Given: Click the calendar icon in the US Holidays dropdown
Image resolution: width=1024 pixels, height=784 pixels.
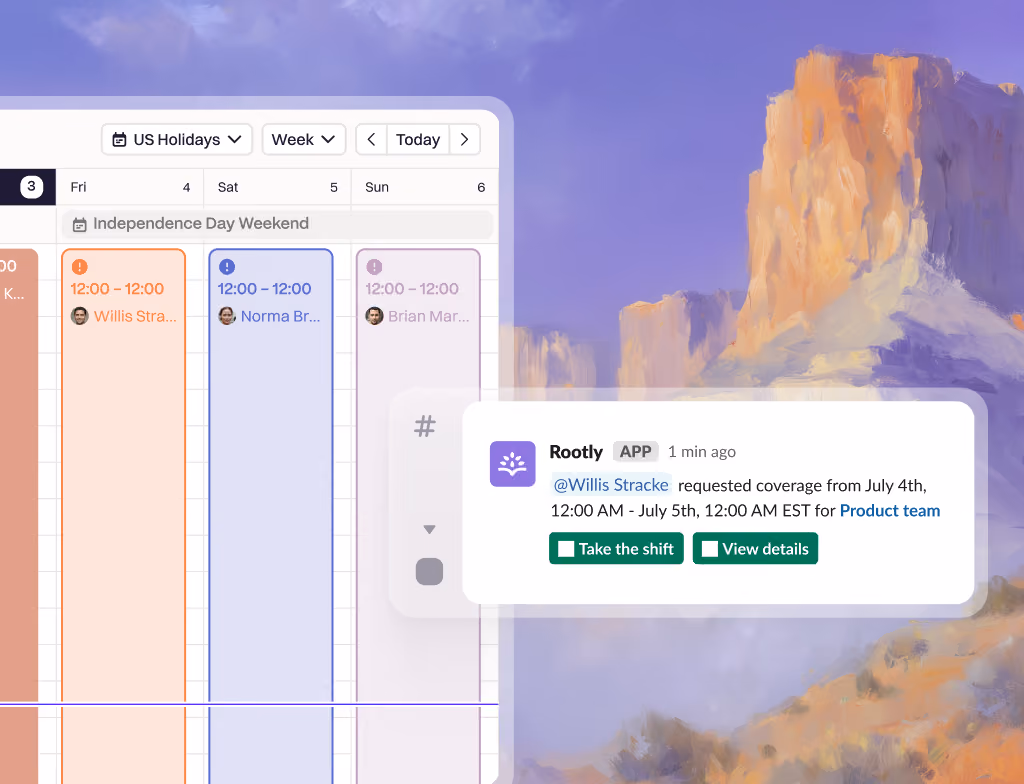Looking at the screenshot, I should [x=120, y=140].
